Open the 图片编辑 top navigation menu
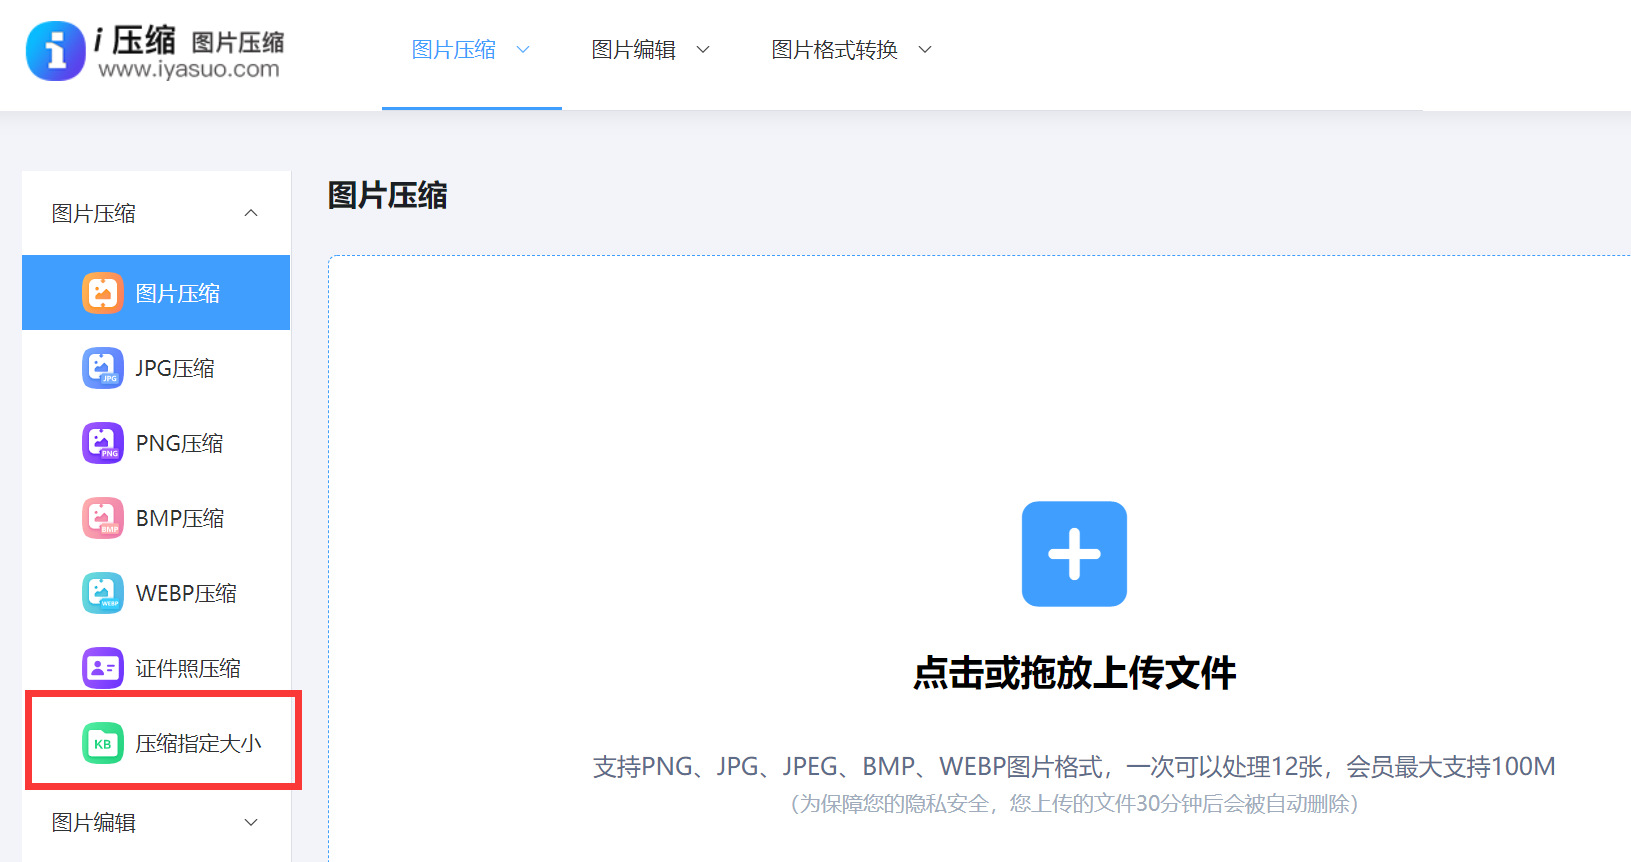 634,50
